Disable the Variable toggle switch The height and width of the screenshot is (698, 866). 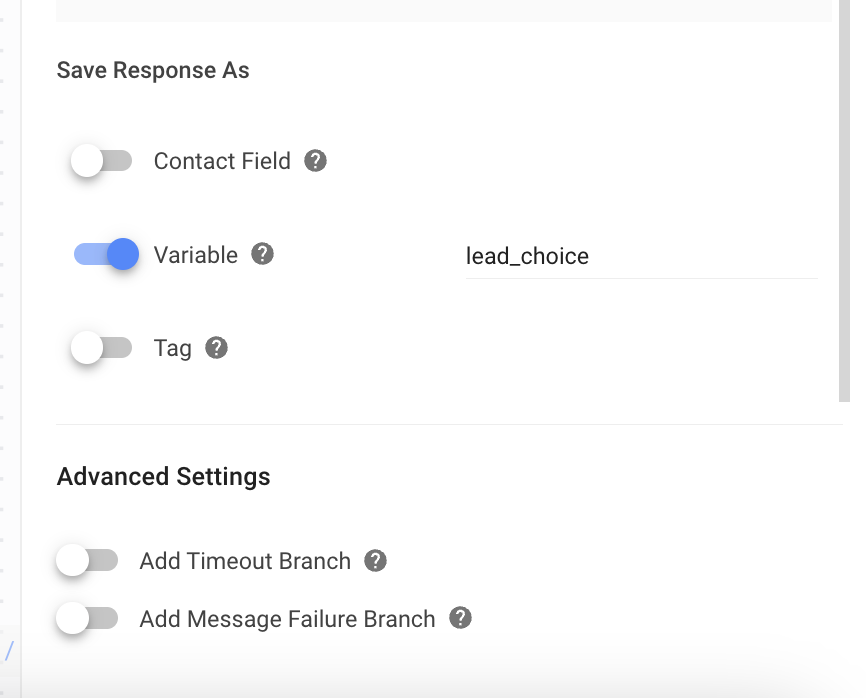106,255
